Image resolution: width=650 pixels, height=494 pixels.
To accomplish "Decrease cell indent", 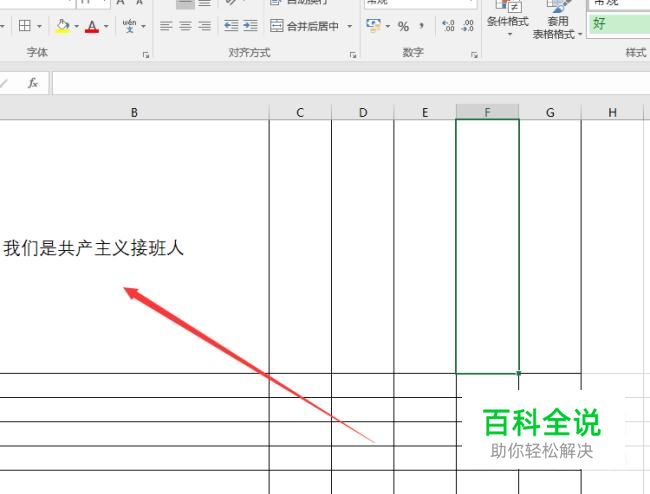I will pyautogui.click(x=231, y=26).
